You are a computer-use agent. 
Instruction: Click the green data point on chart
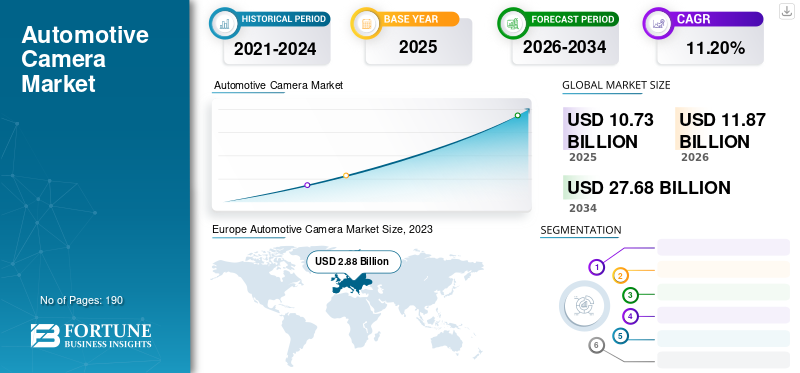[517, 115]
